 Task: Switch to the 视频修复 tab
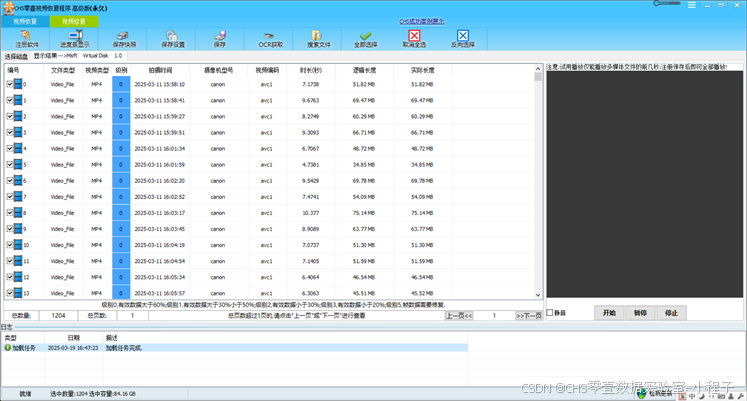74,21
